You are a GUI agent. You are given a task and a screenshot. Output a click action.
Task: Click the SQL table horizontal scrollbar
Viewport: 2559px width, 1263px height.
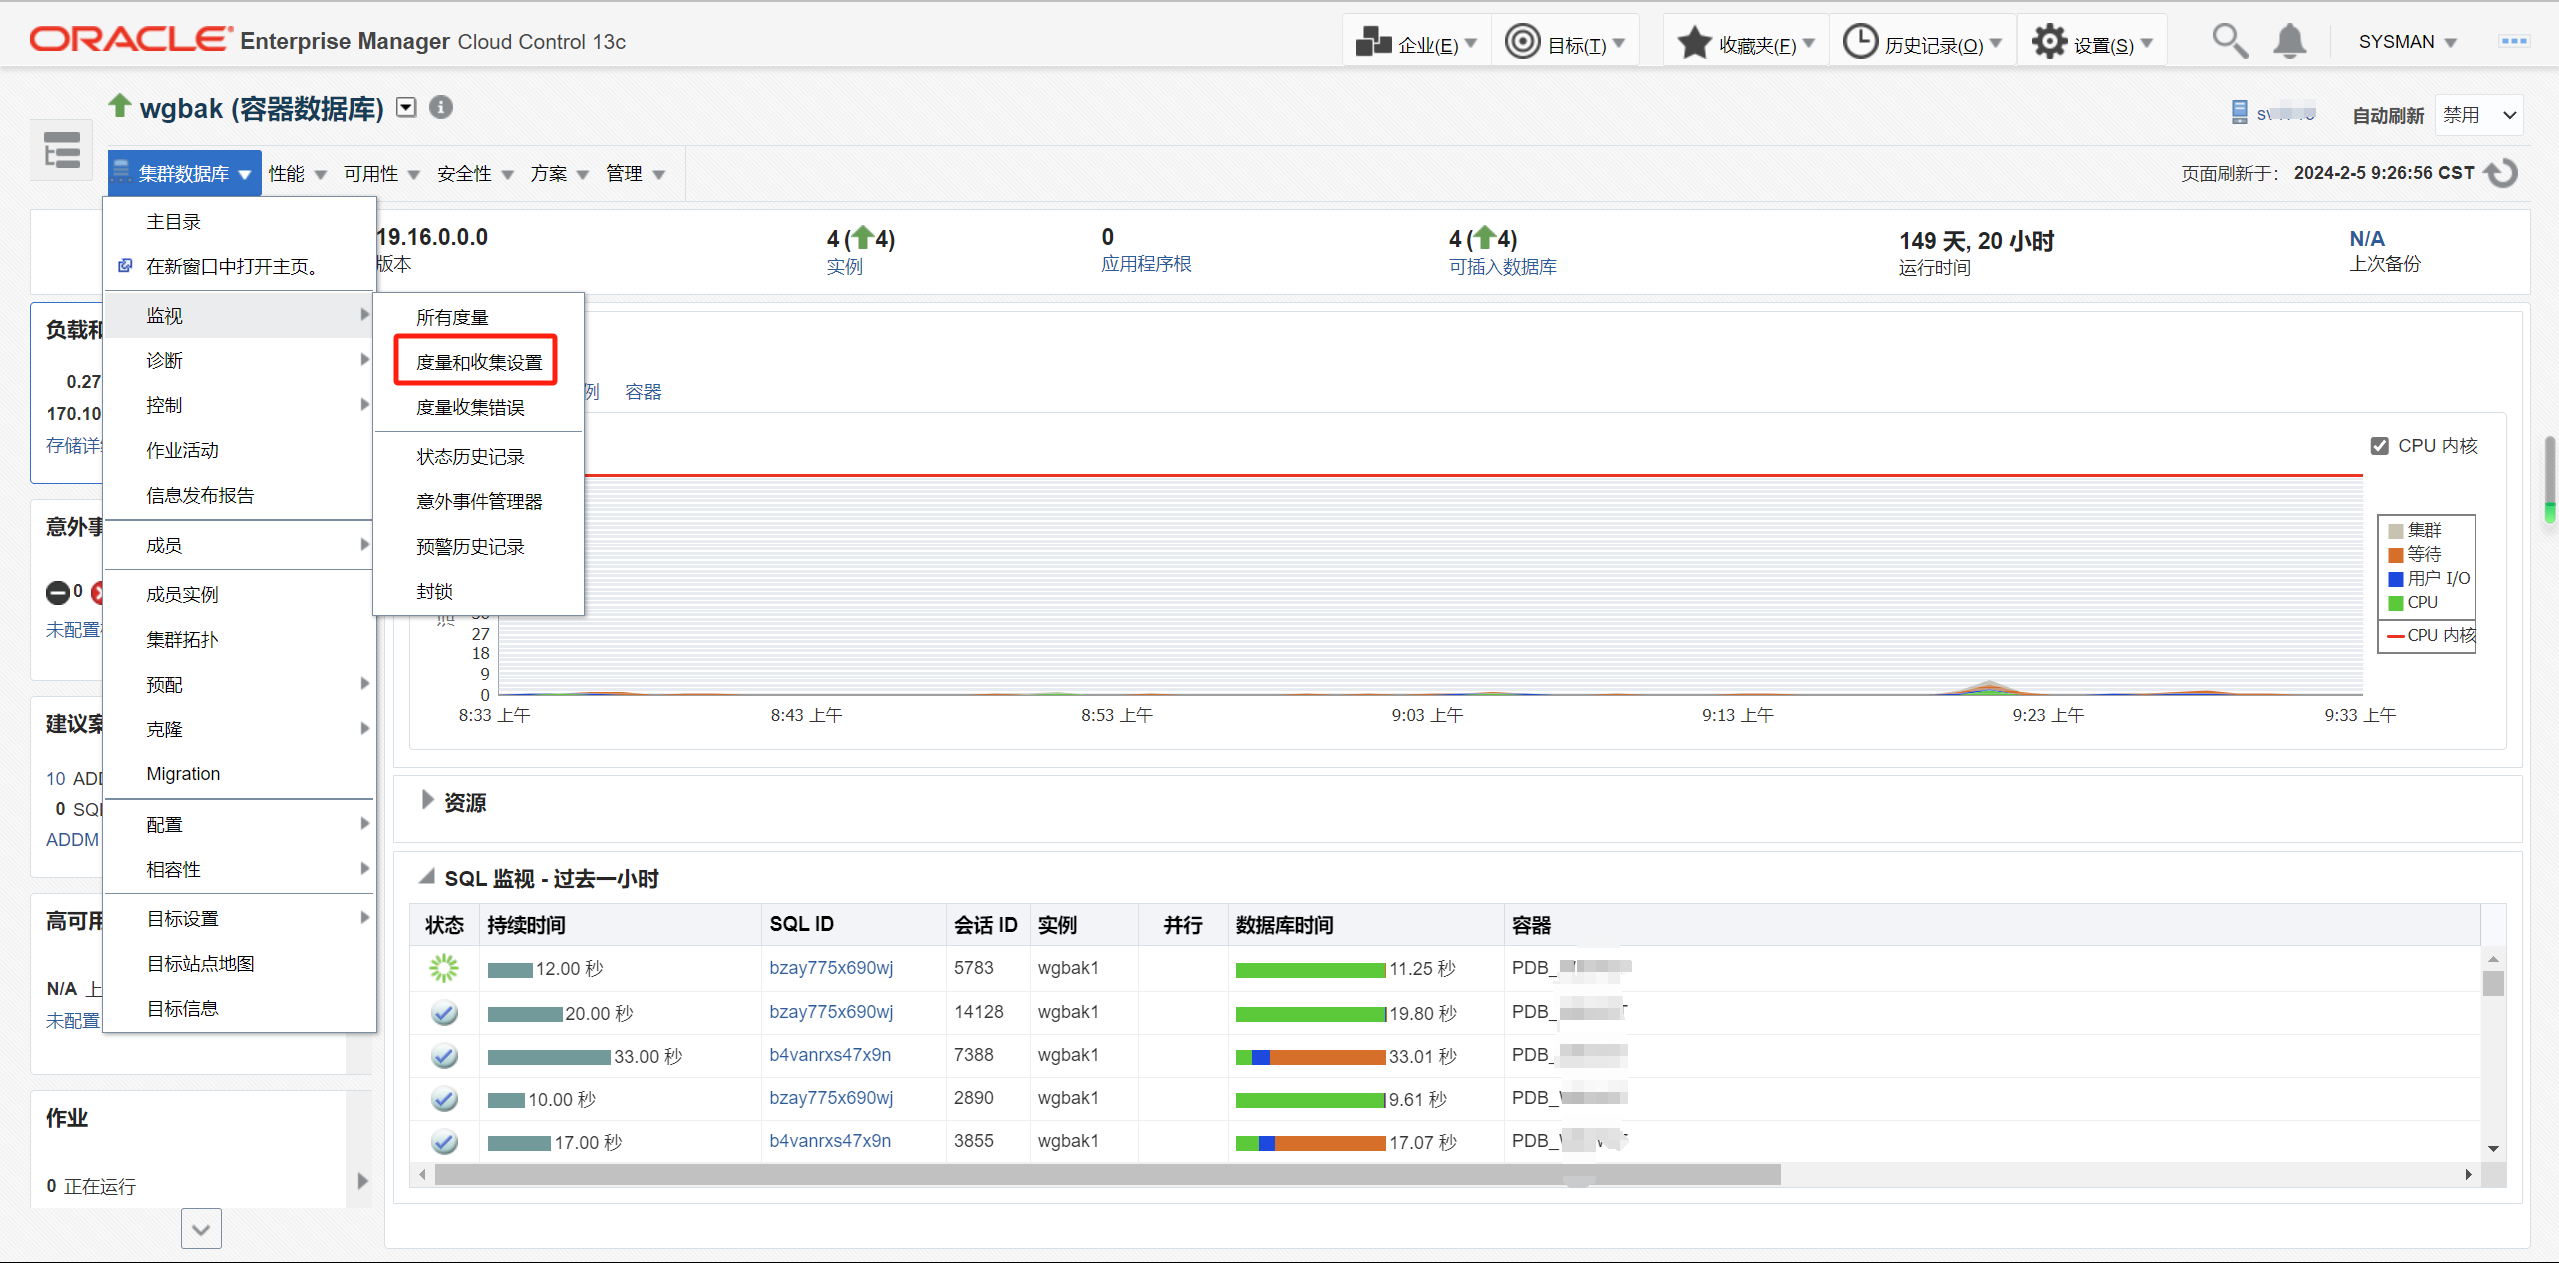(1106, 1174)
